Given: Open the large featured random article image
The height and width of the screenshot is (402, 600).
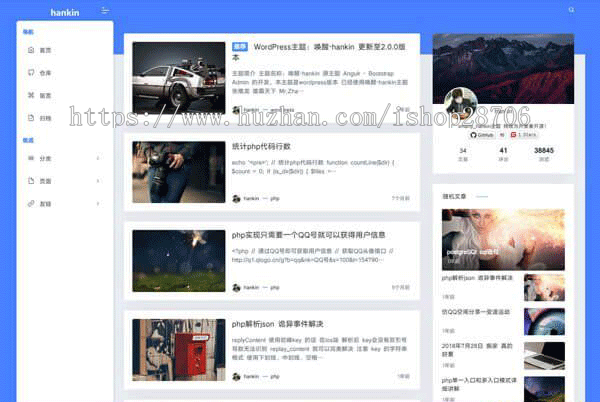Looking at the screenshot, I should [503, 239].
